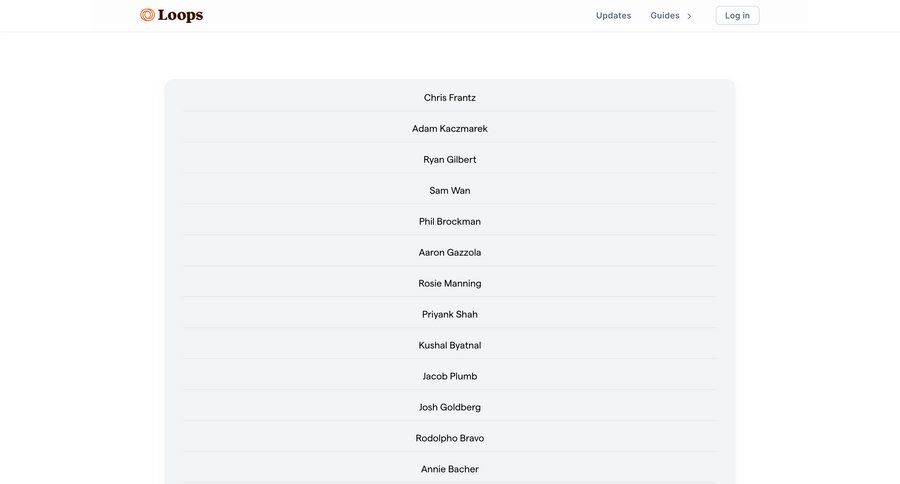Viewport: 900px width, 484px height.
Task: Select the name Kushal Byatnal
Action: pos(449,346)
